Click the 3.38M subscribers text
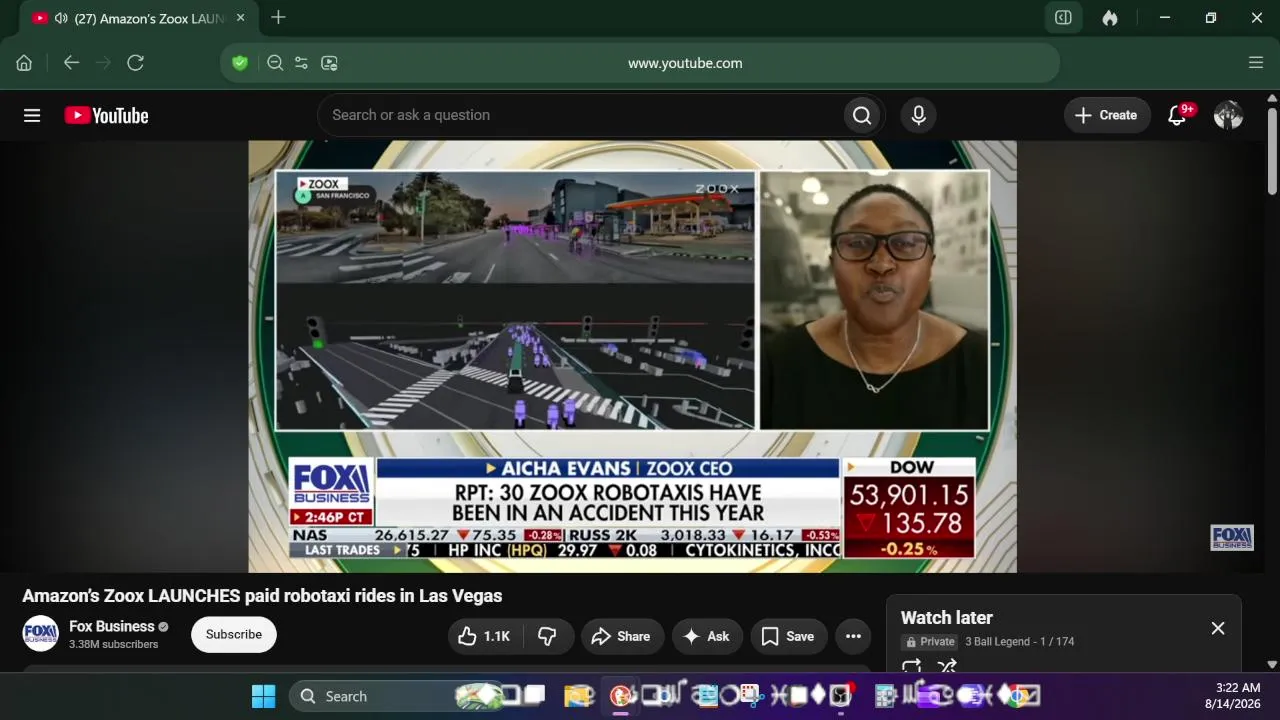 coord(114,645)
